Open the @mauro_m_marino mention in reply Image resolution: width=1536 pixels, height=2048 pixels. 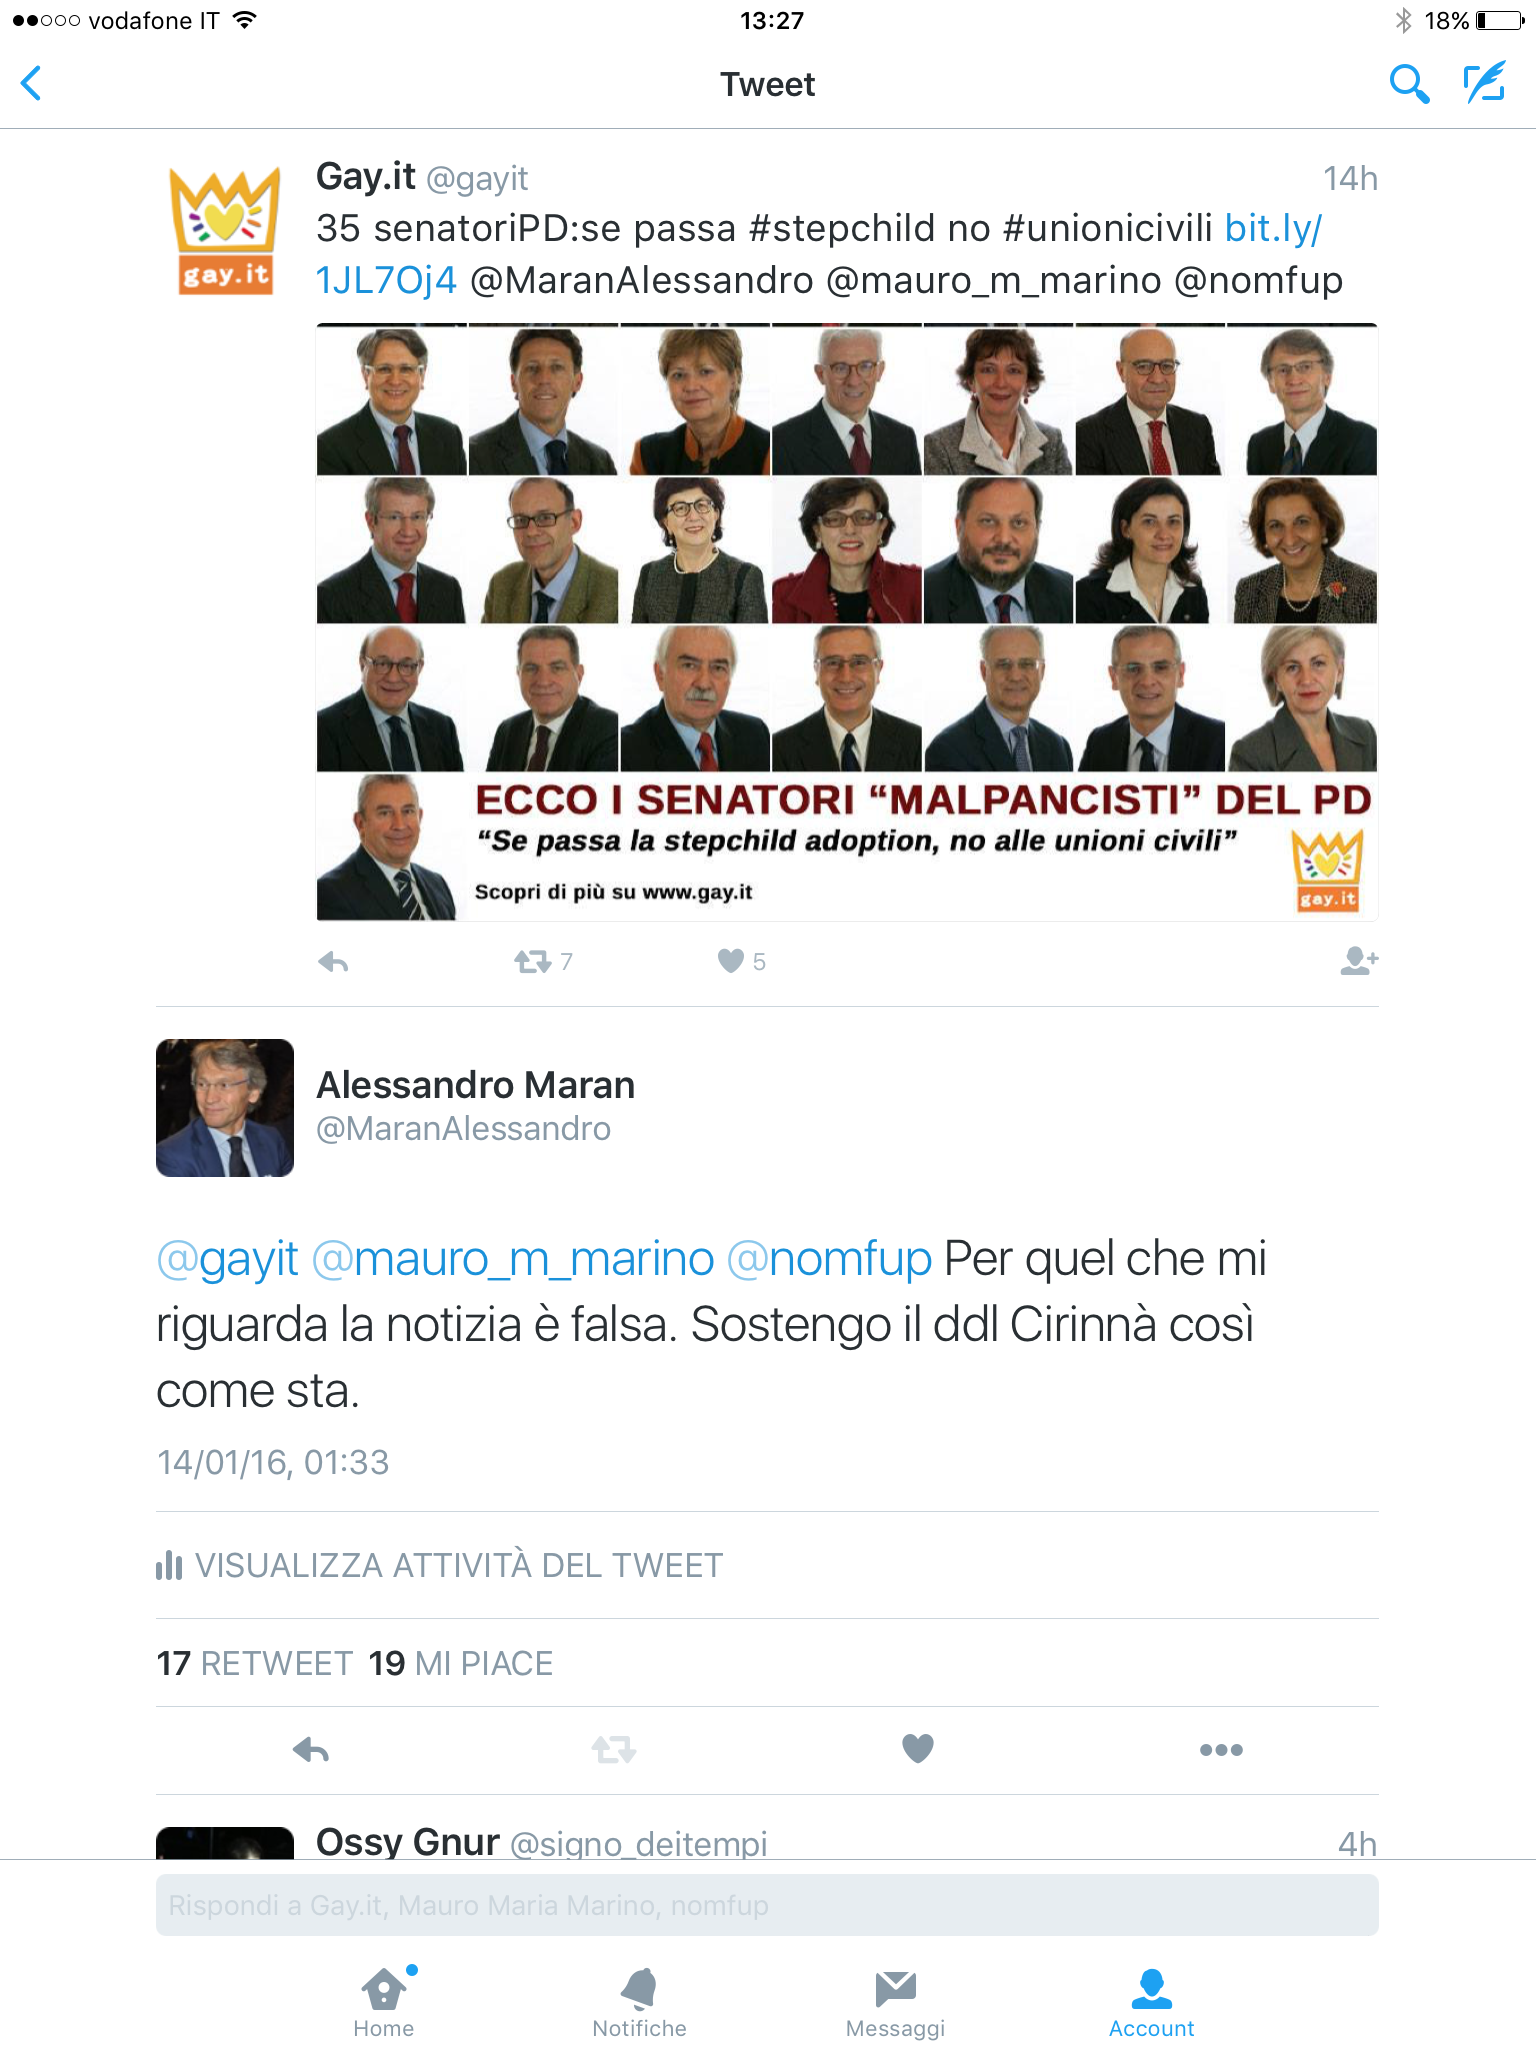513,1259
